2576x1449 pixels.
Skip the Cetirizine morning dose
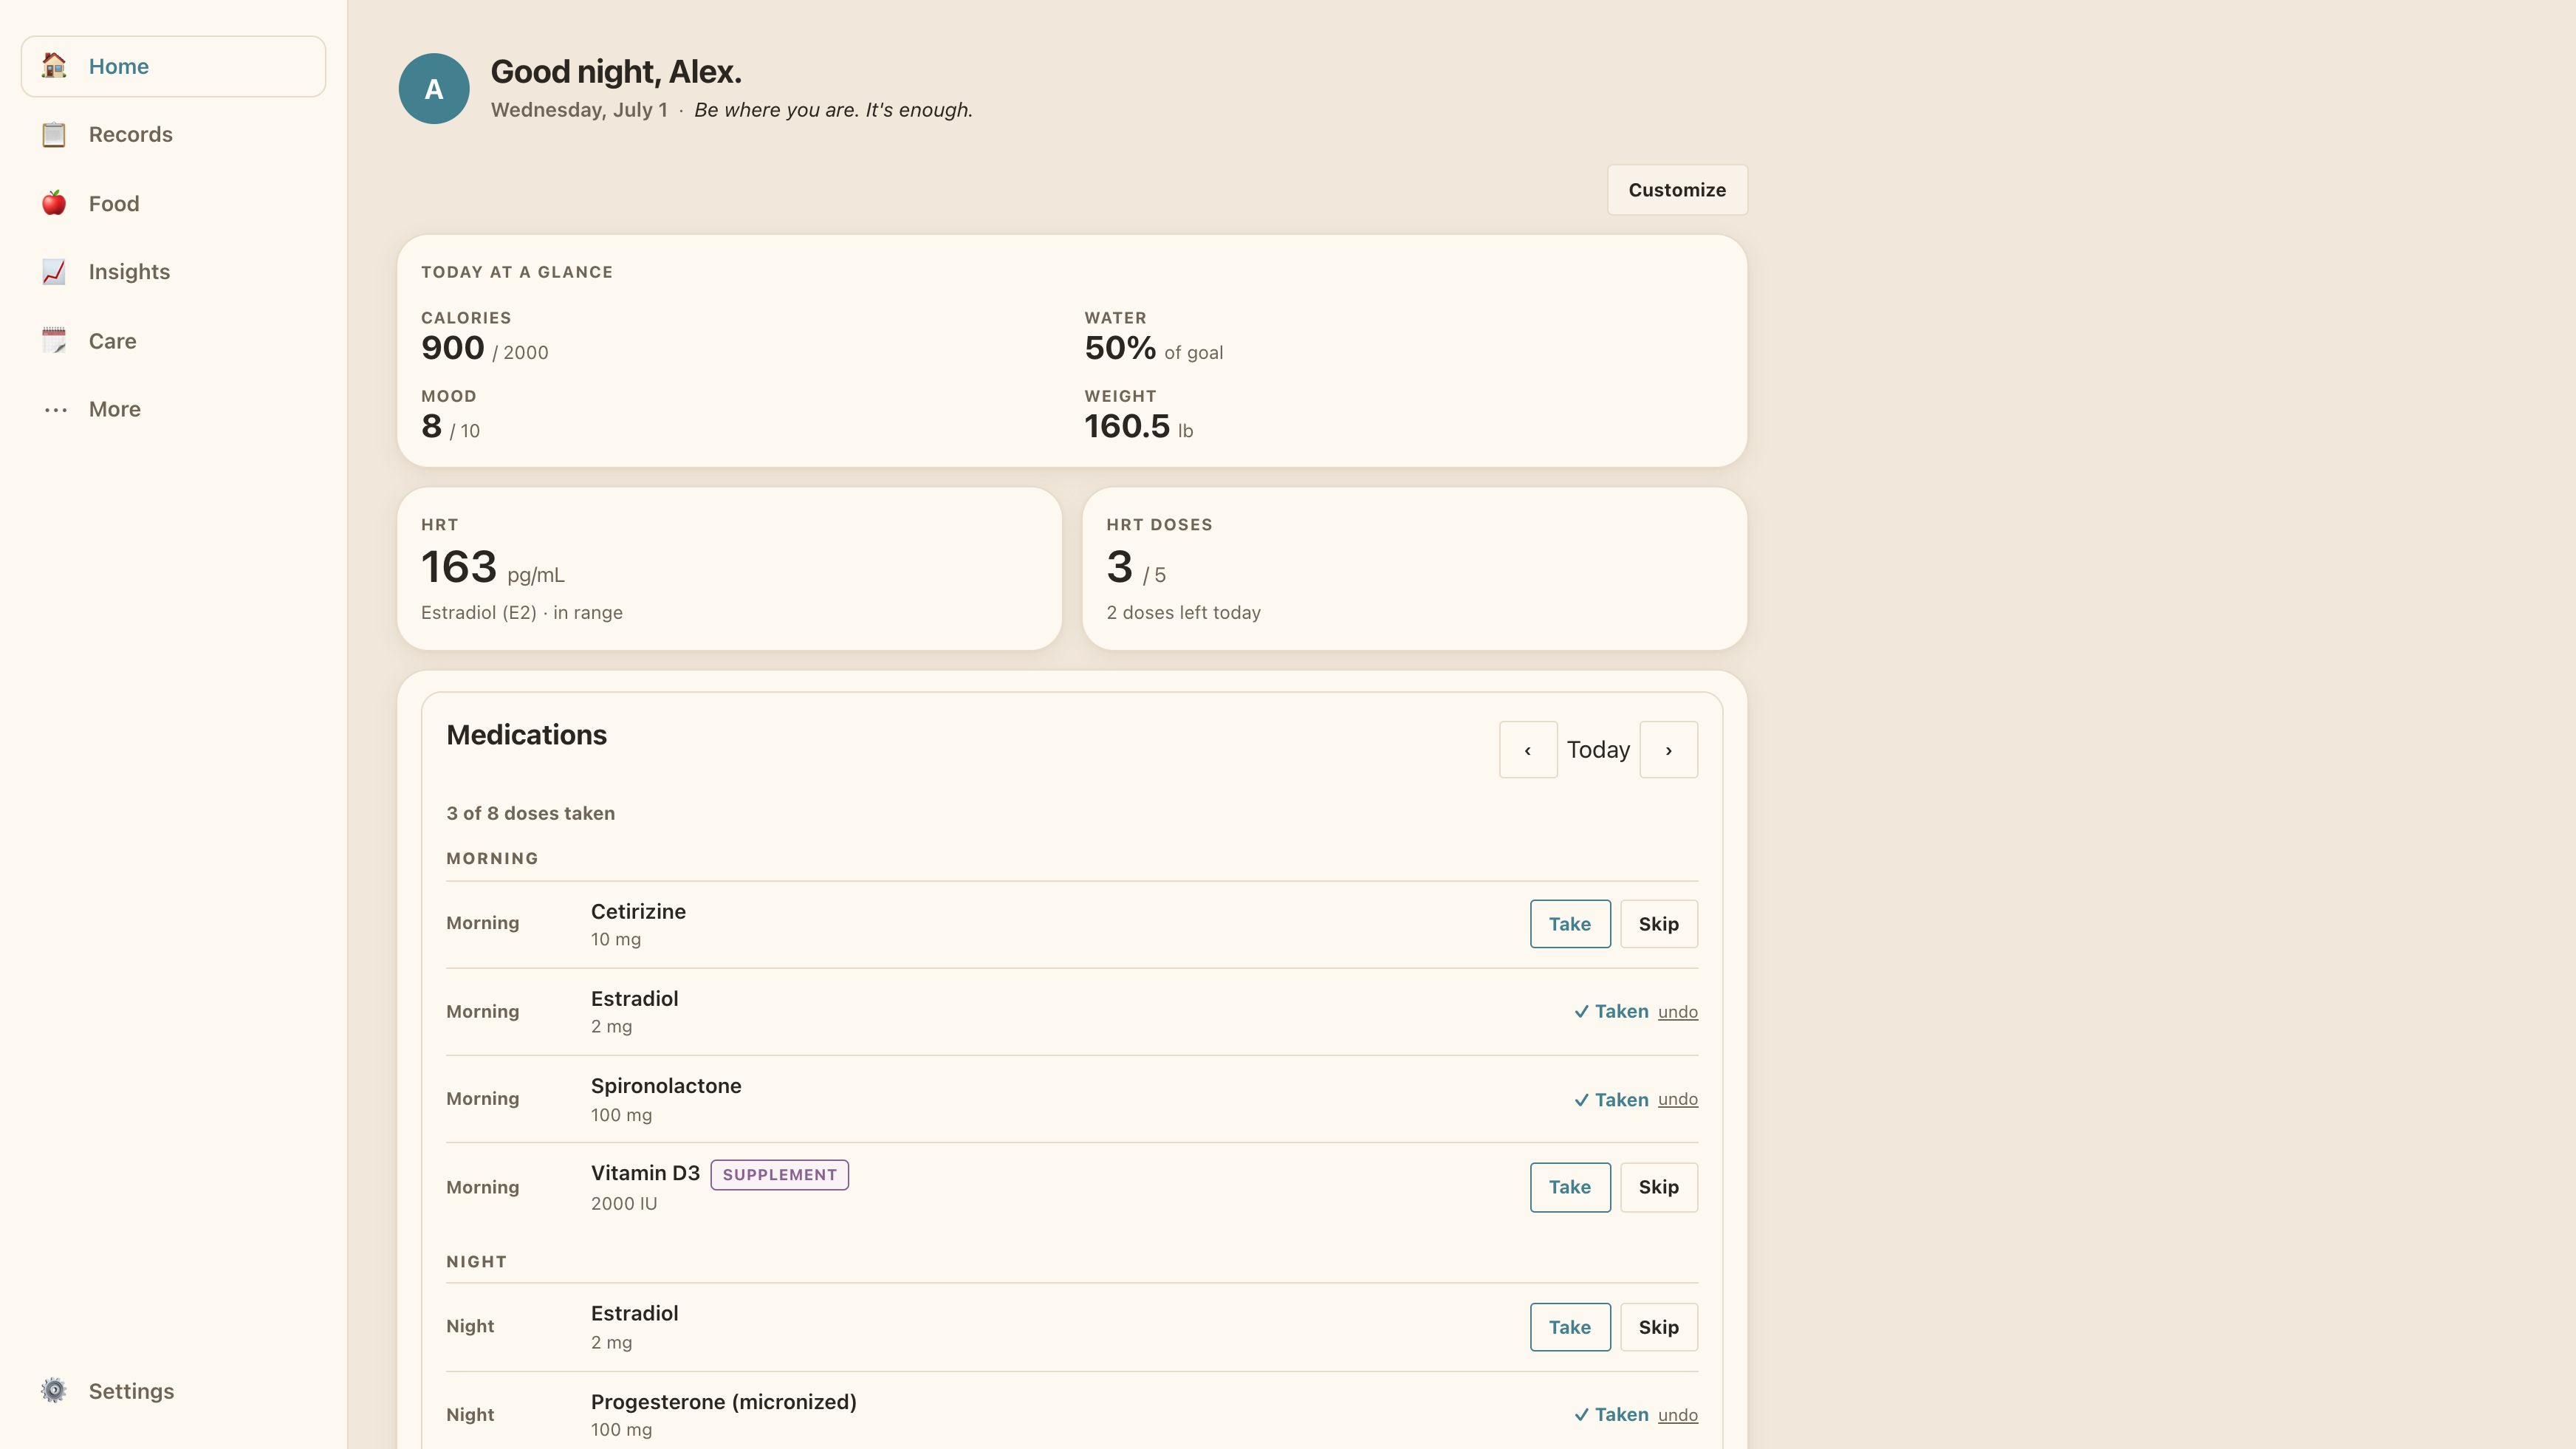click(x=1658, y=924)
